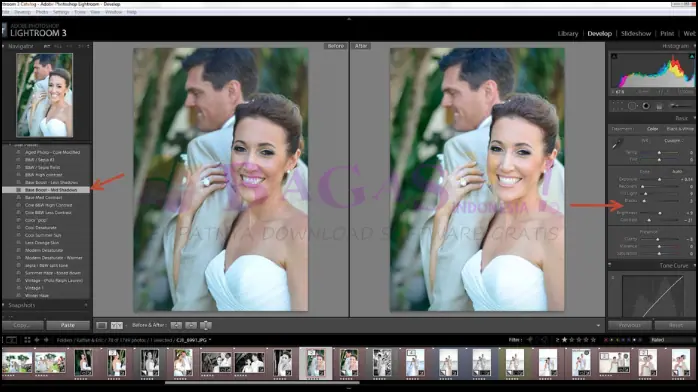This screenshot has width=698, height=392.
Task: Activate the Crop Overlay tool
Action: (x=617, y=106)
